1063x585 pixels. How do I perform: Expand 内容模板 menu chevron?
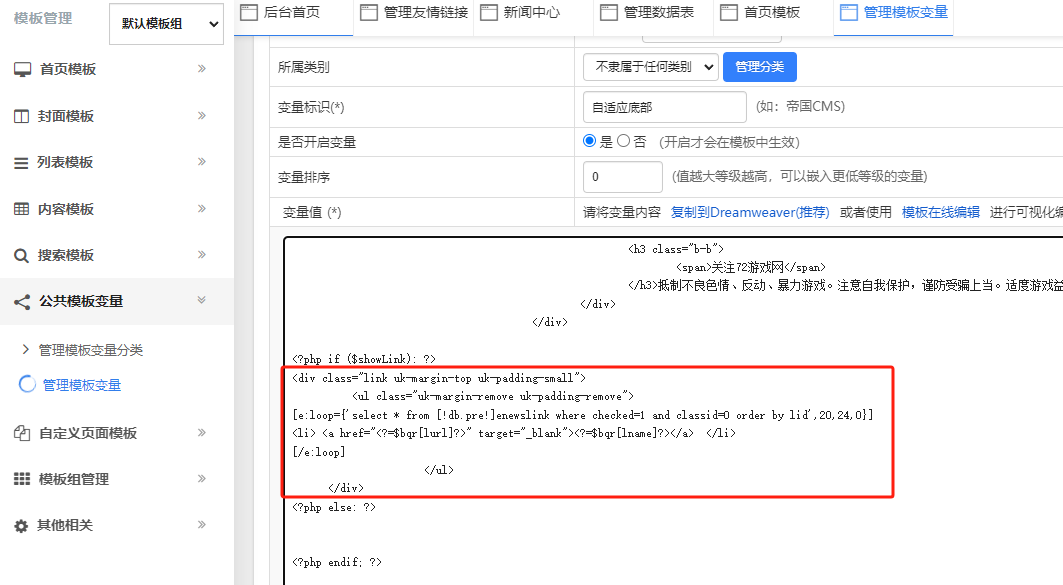(x=201, y=208)
